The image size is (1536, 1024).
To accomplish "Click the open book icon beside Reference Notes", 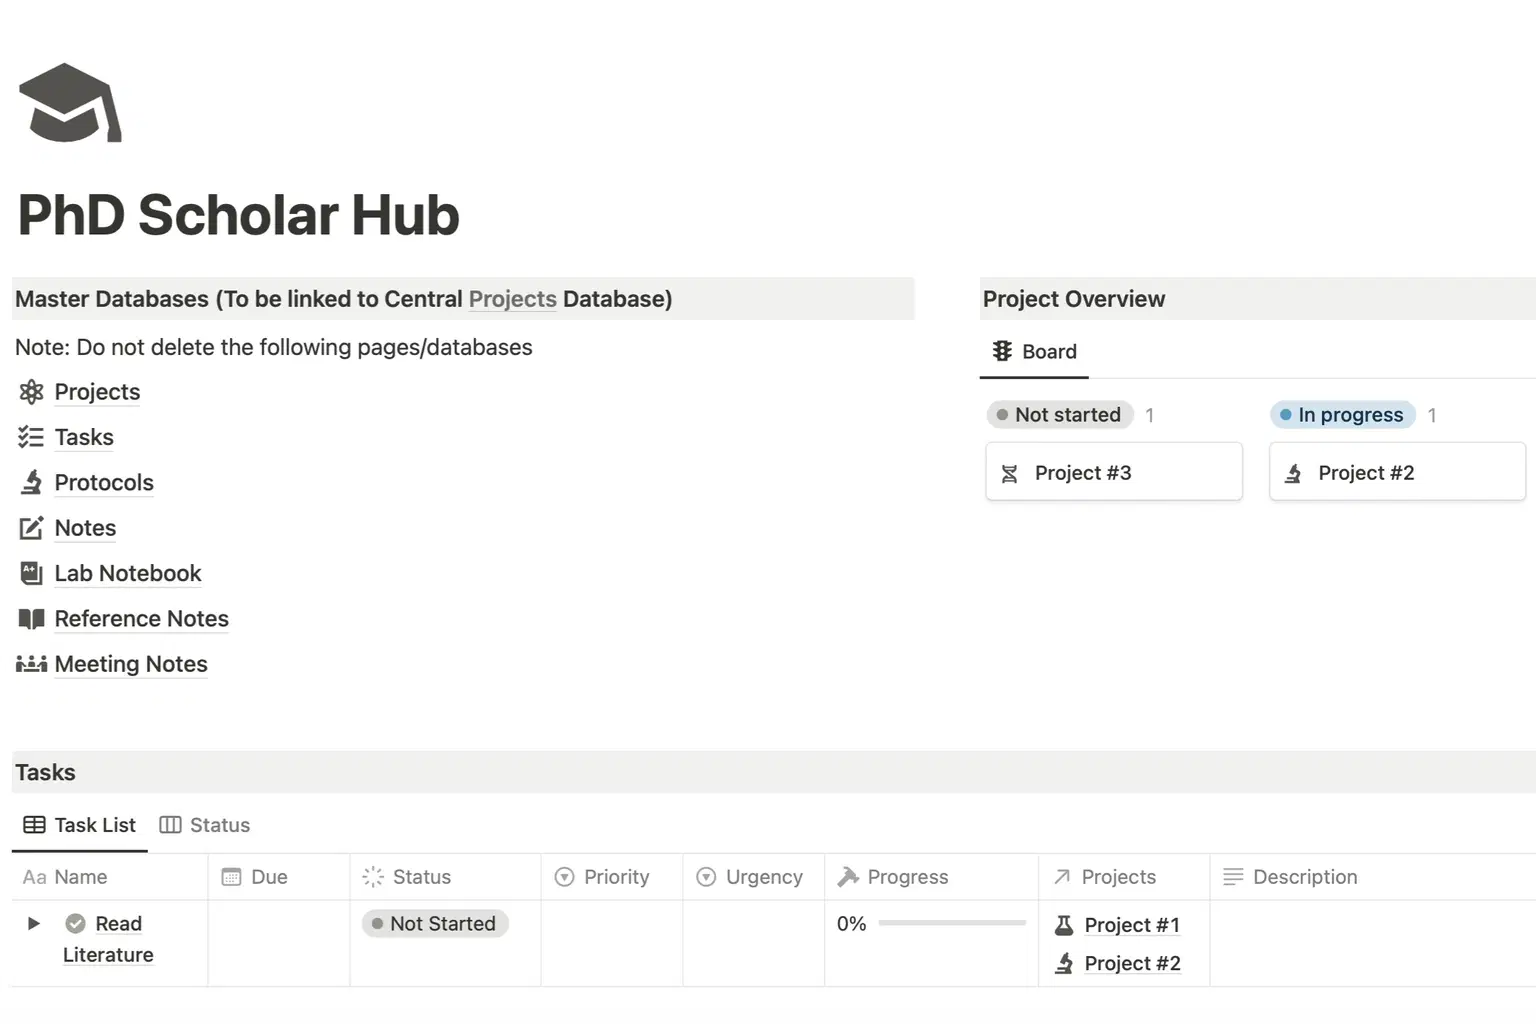I will click(32, 619).
